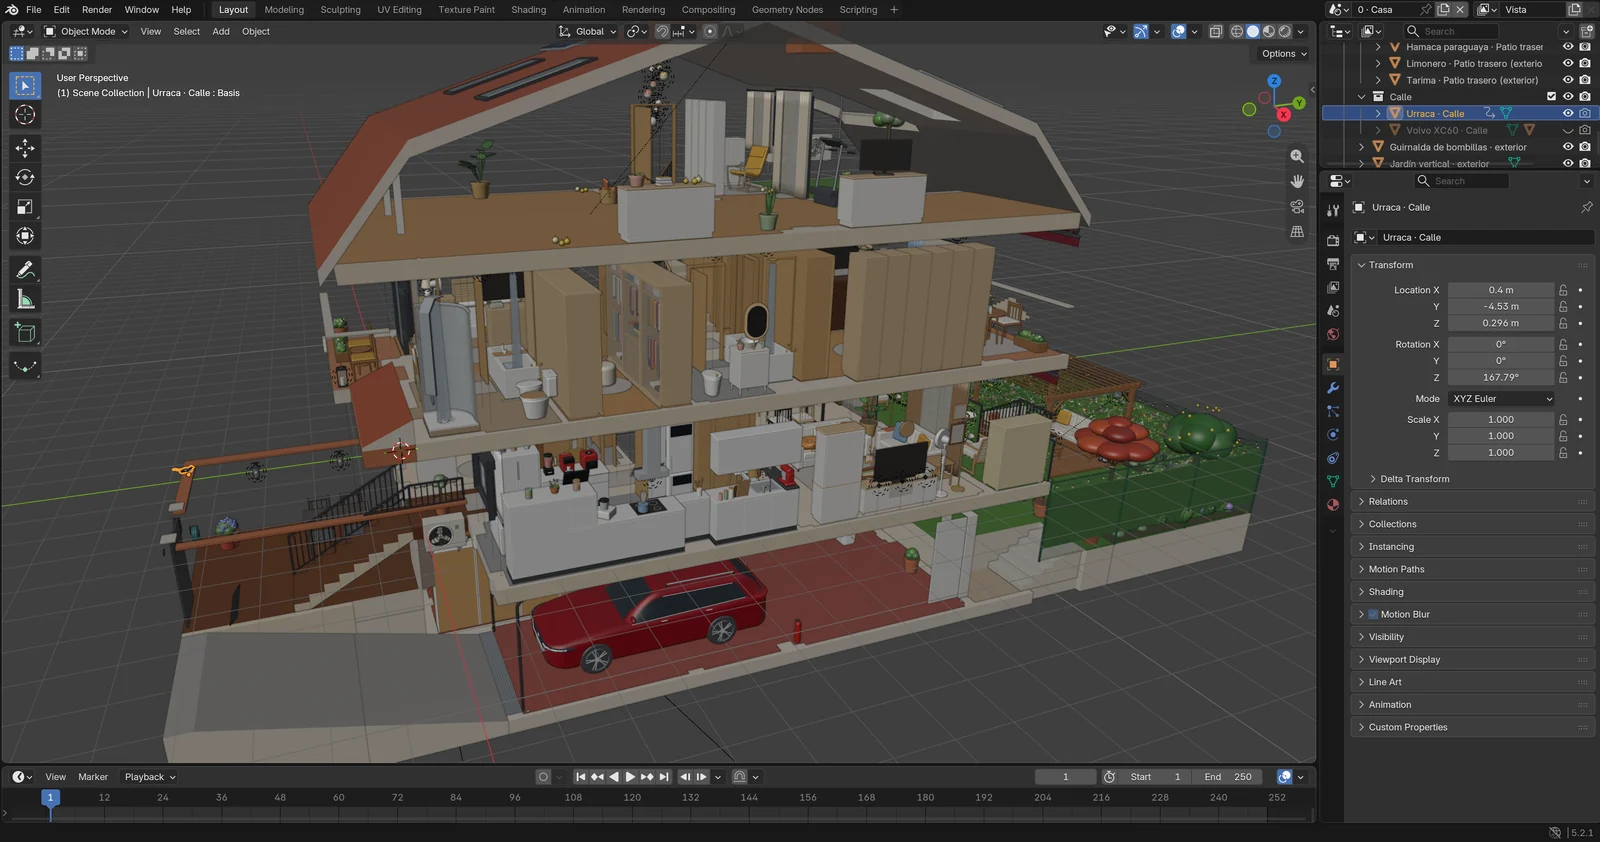Activate the Rotate tool

pos(25,178)
